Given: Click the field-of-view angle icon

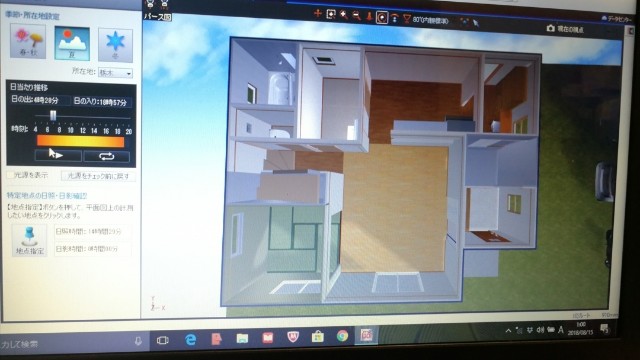Looking at the screenshot, I should point(407,18).
